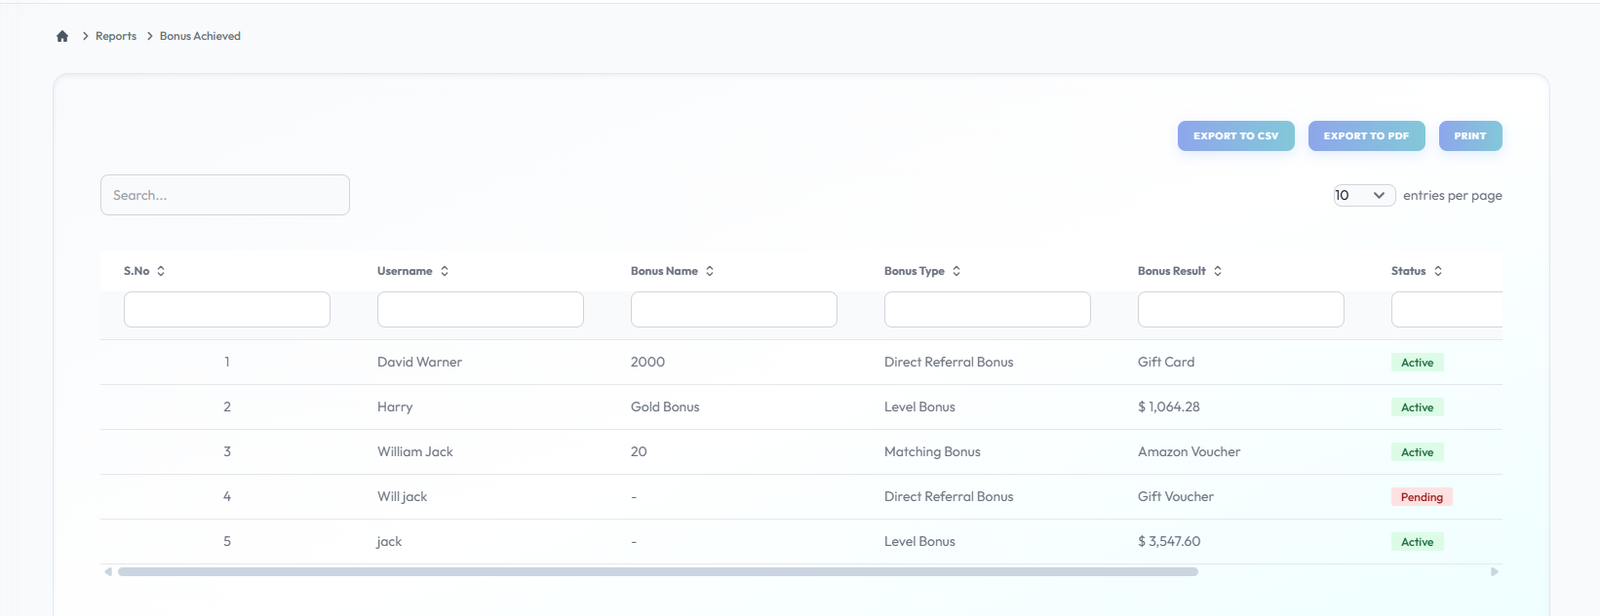Select username Will jack
The image size is (1600, 616).
pos(402,497)
